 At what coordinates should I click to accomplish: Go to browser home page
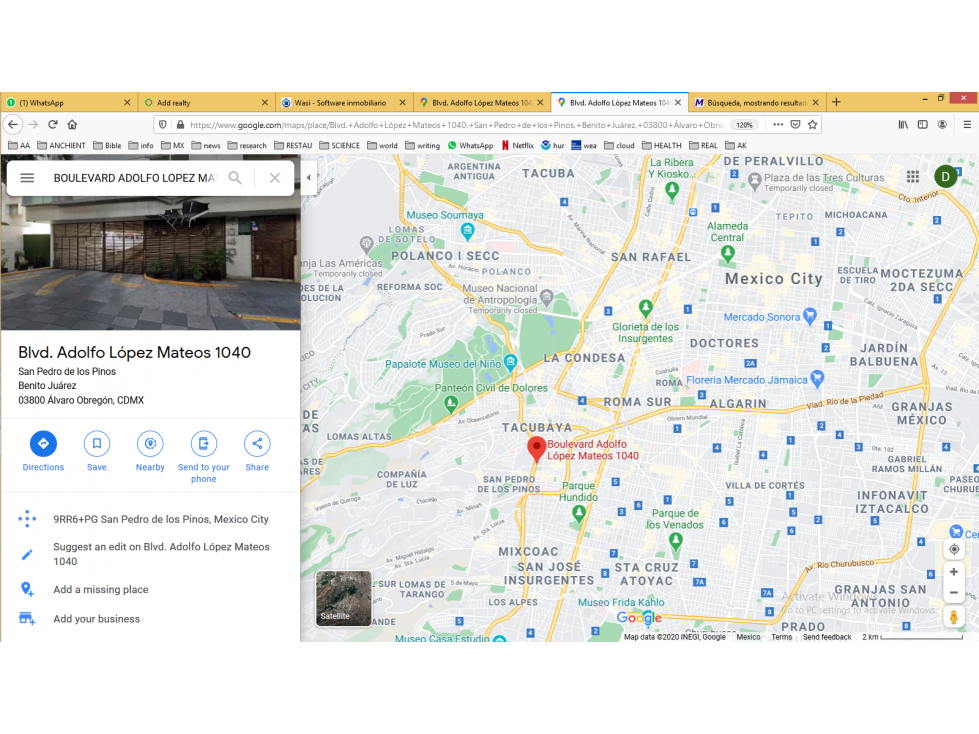[x=72, y=124]
